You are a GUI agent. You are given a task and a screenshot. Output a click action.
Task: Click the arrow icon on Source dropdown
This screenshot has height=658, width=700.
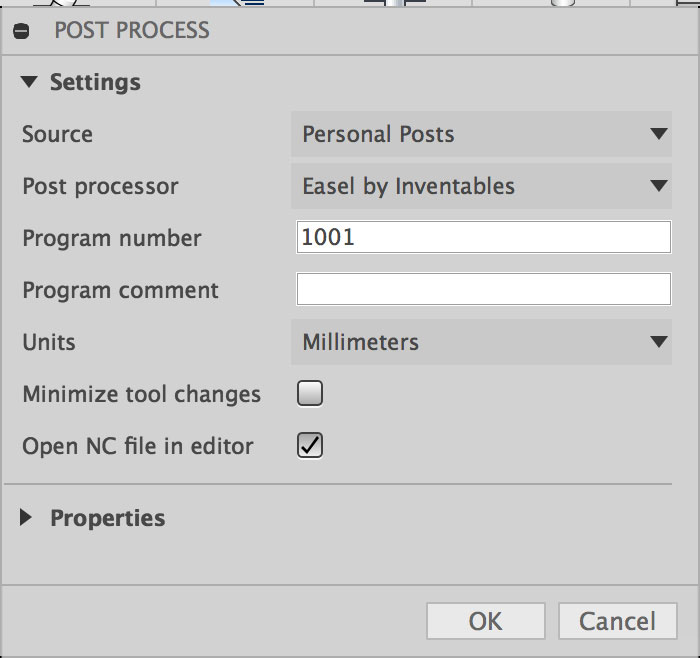(x=658, y=134)
